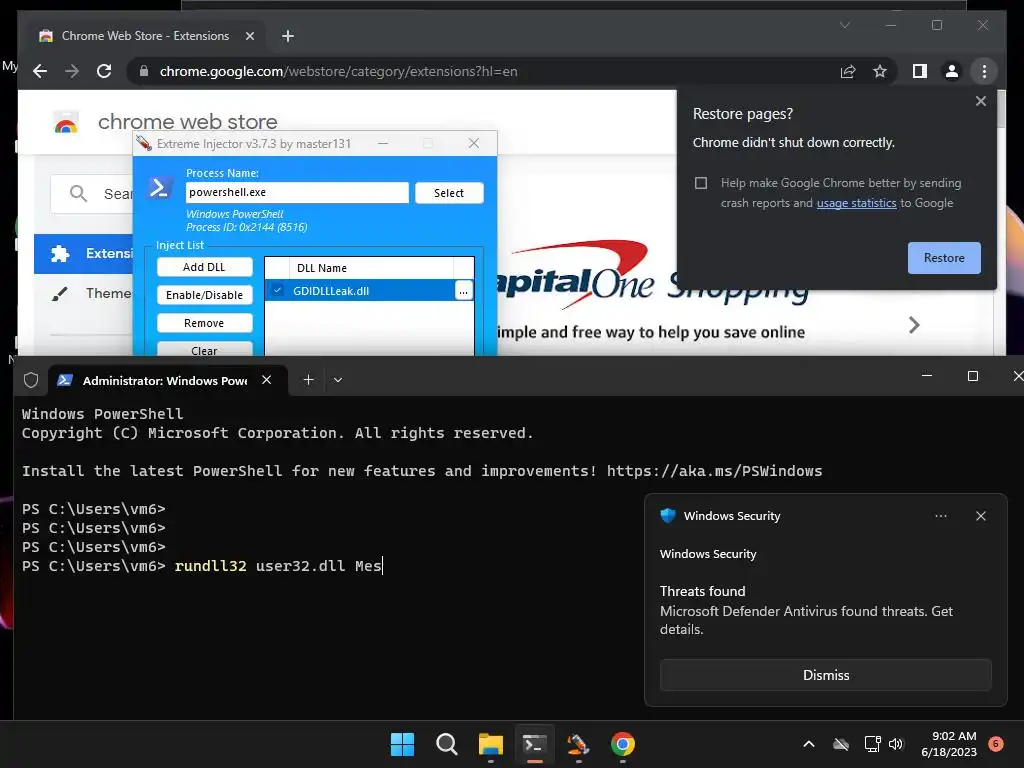This screenshot has height=768, width=1024.
Task: Select the GDIDLLLeak.dll row text
Action: [x=331, y=291]
